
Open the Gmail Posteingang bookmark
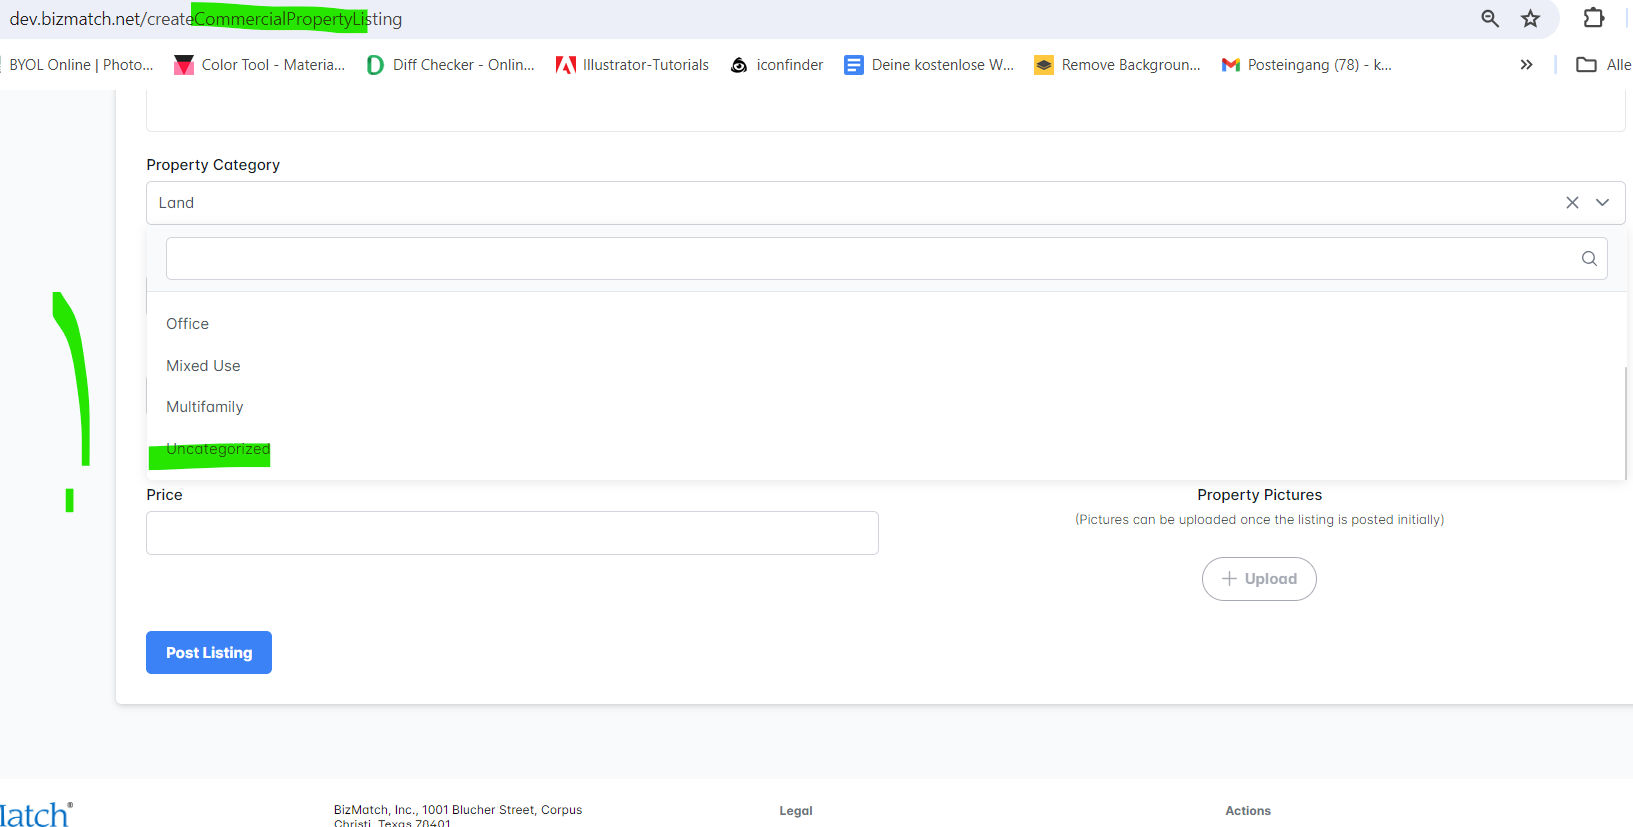click(1306, 65)
